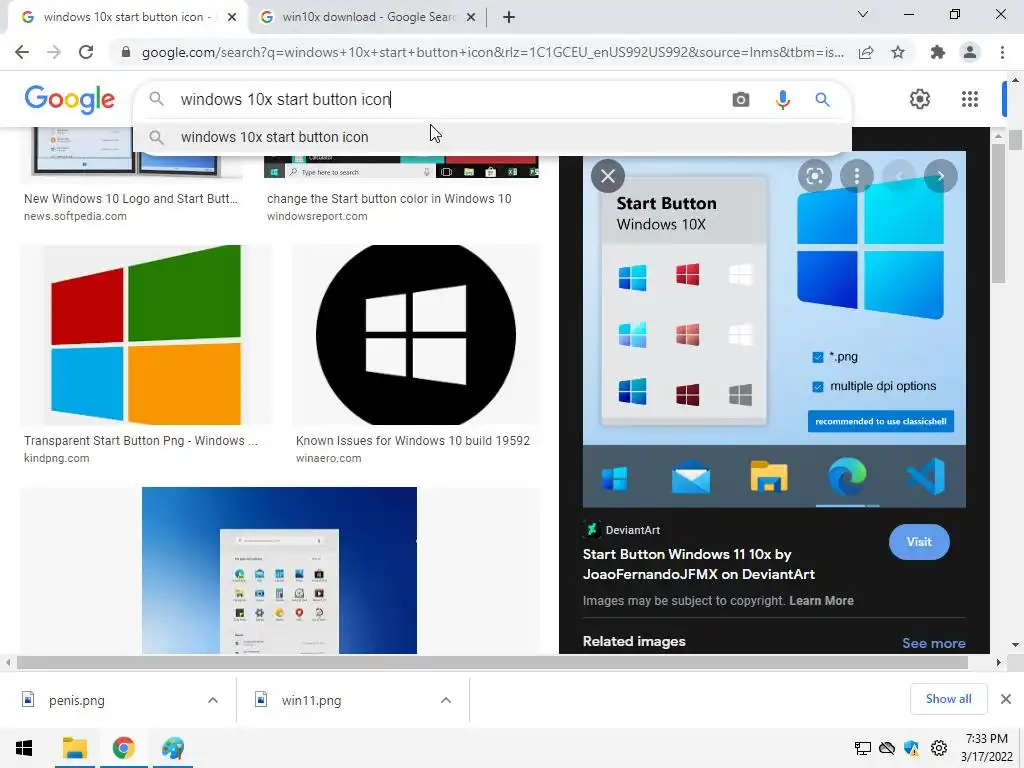Show the next image in preview

[940, 176]
